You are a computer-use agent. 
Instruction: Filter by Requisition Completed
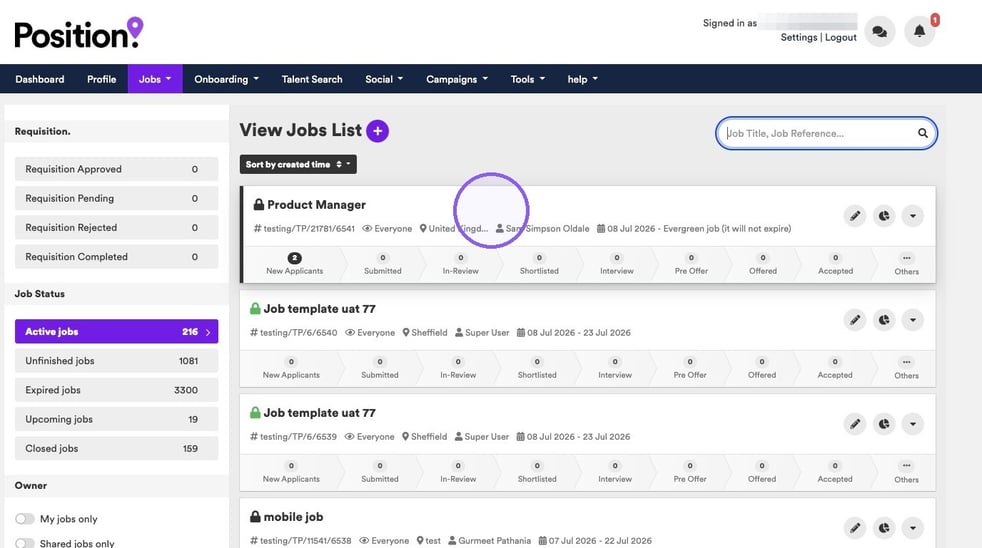[x=116, y=257]
